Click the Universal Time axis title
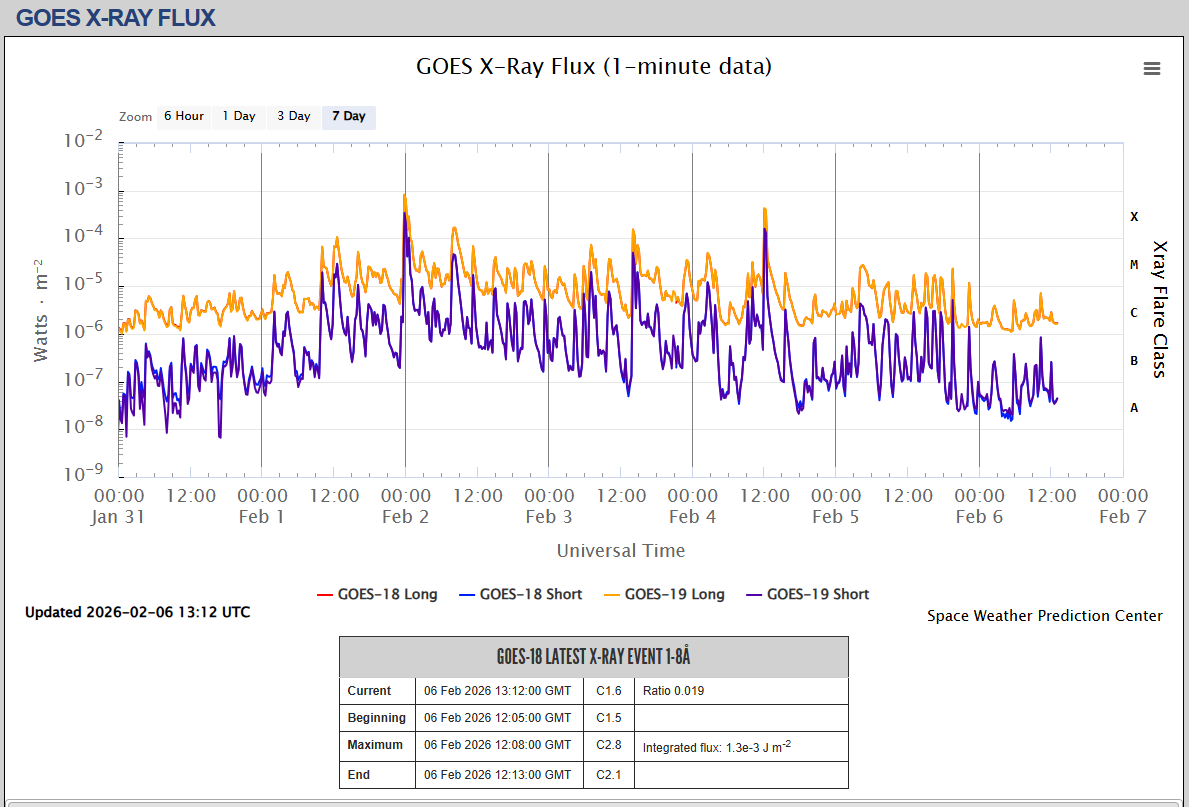 pos(621,551)
